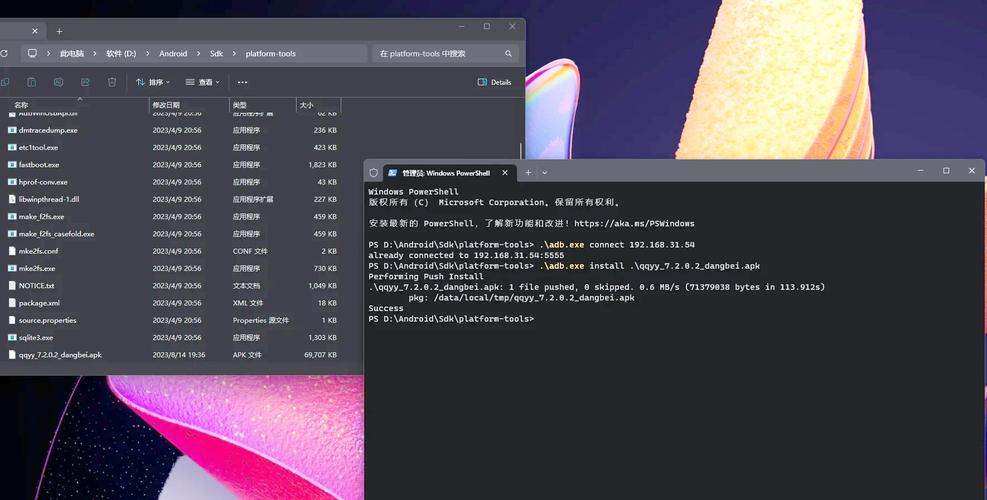Select the 管理员: Windows PowerShell tab

(445, 172)
